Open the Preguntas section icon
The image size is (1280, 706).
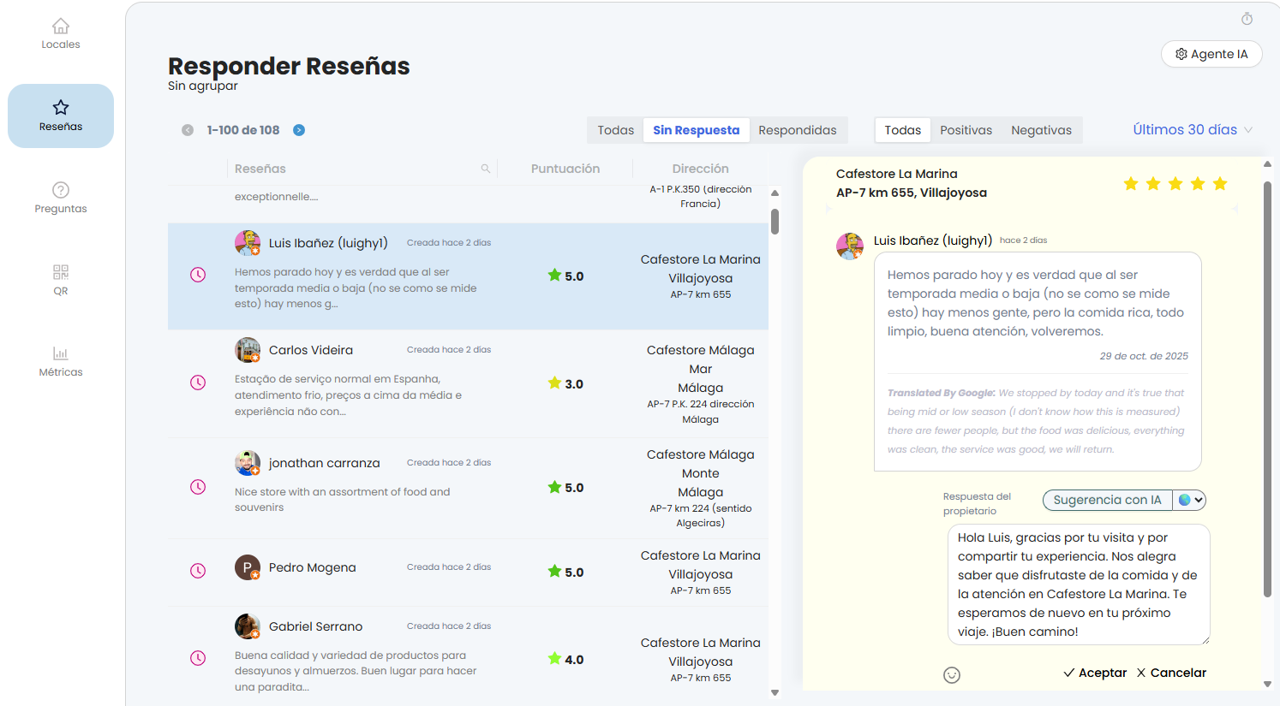click(61, 190)
